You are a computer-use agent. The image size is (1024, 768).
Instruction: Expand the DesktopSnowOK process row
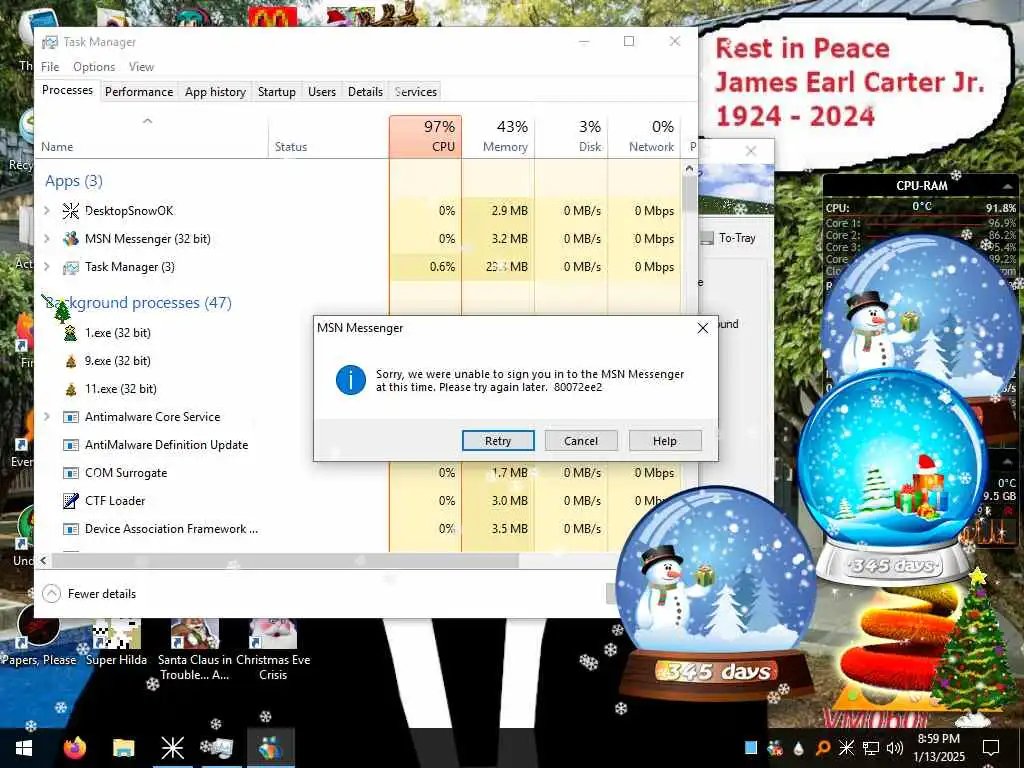tap(46, 211)
